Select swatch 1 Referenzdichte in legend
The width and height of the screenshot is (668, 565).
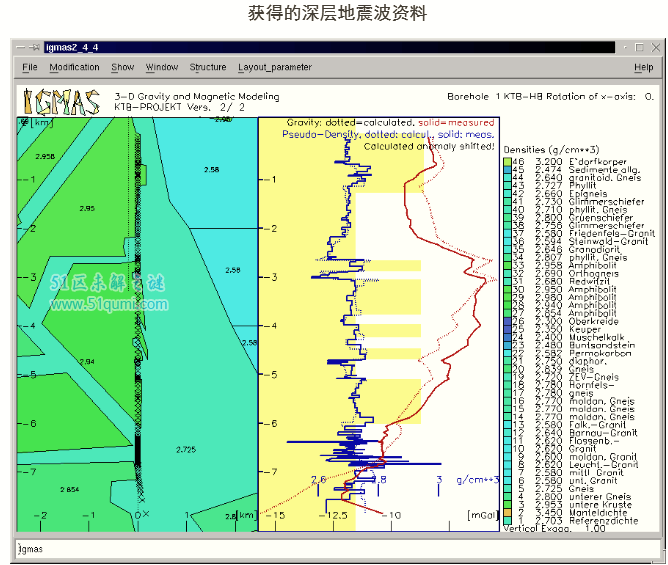[507, 520]
